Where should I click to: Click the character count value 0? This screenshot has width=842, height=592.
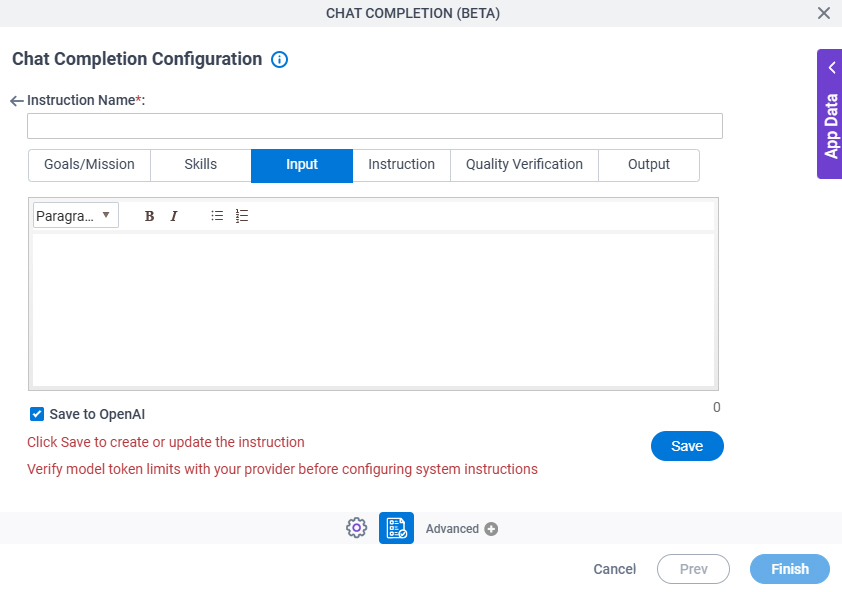(x=716, y=408)
